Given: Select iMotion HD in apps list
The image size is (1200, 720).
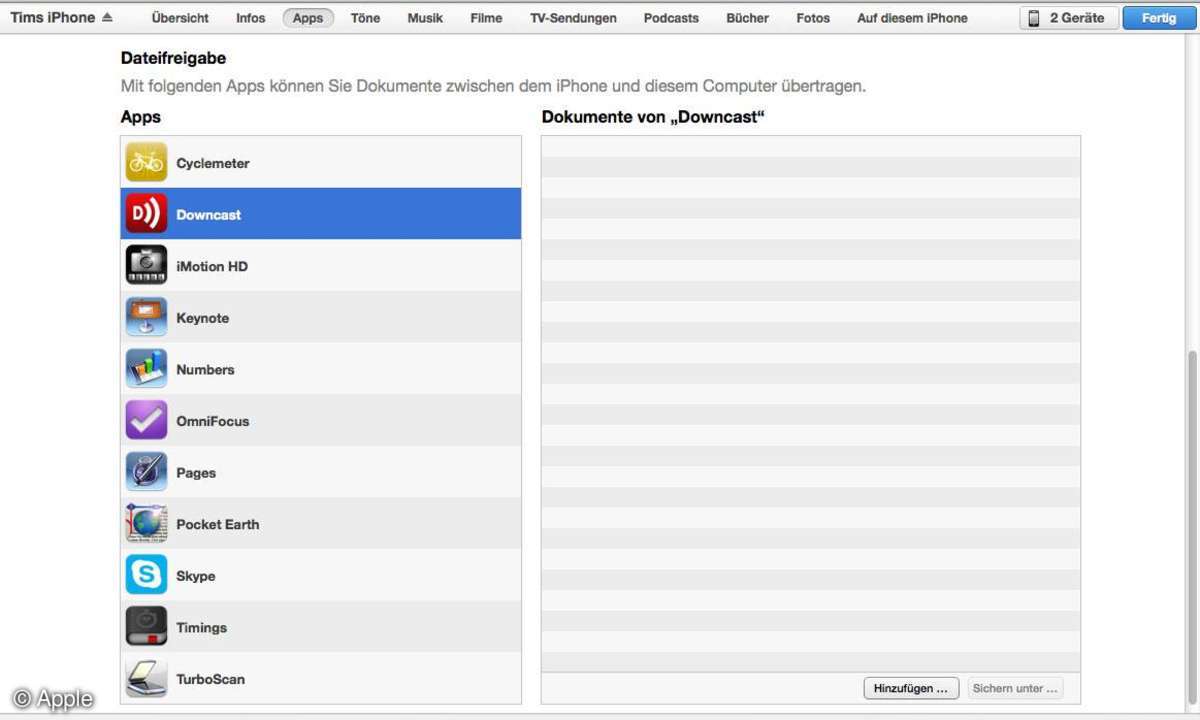Looking at the screenshot, I should (321, 265).
